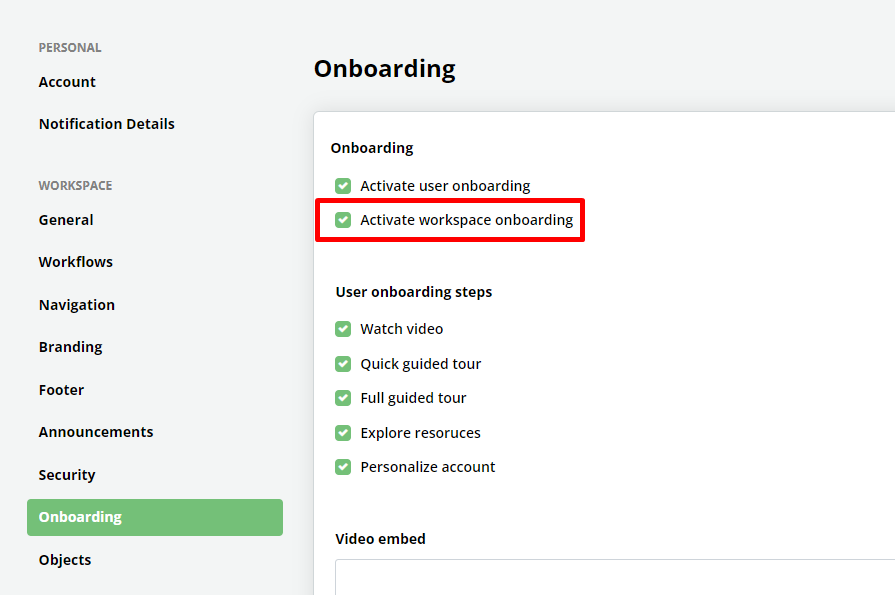
Task: Open Navigation settings
Action: pyautogui.click(x=77, y=305)
